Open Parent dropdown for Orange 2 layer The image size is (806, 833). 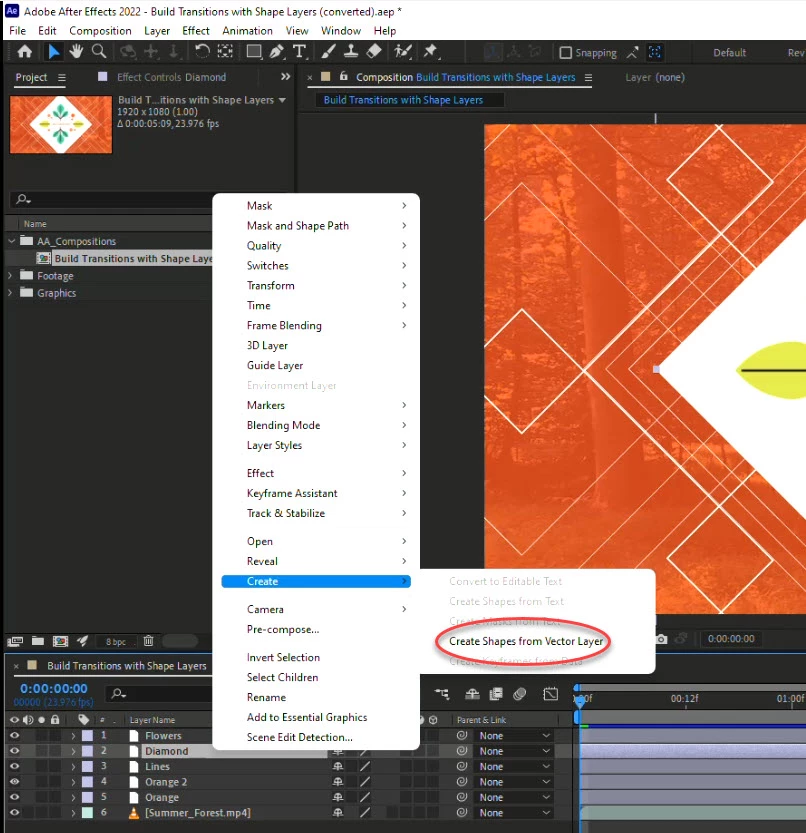coord(514,782)
